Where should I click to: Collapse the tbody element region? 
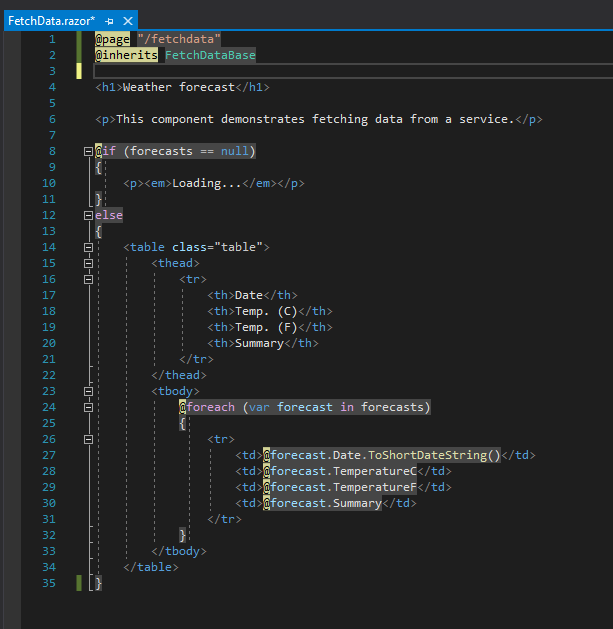tap(89, 391)
